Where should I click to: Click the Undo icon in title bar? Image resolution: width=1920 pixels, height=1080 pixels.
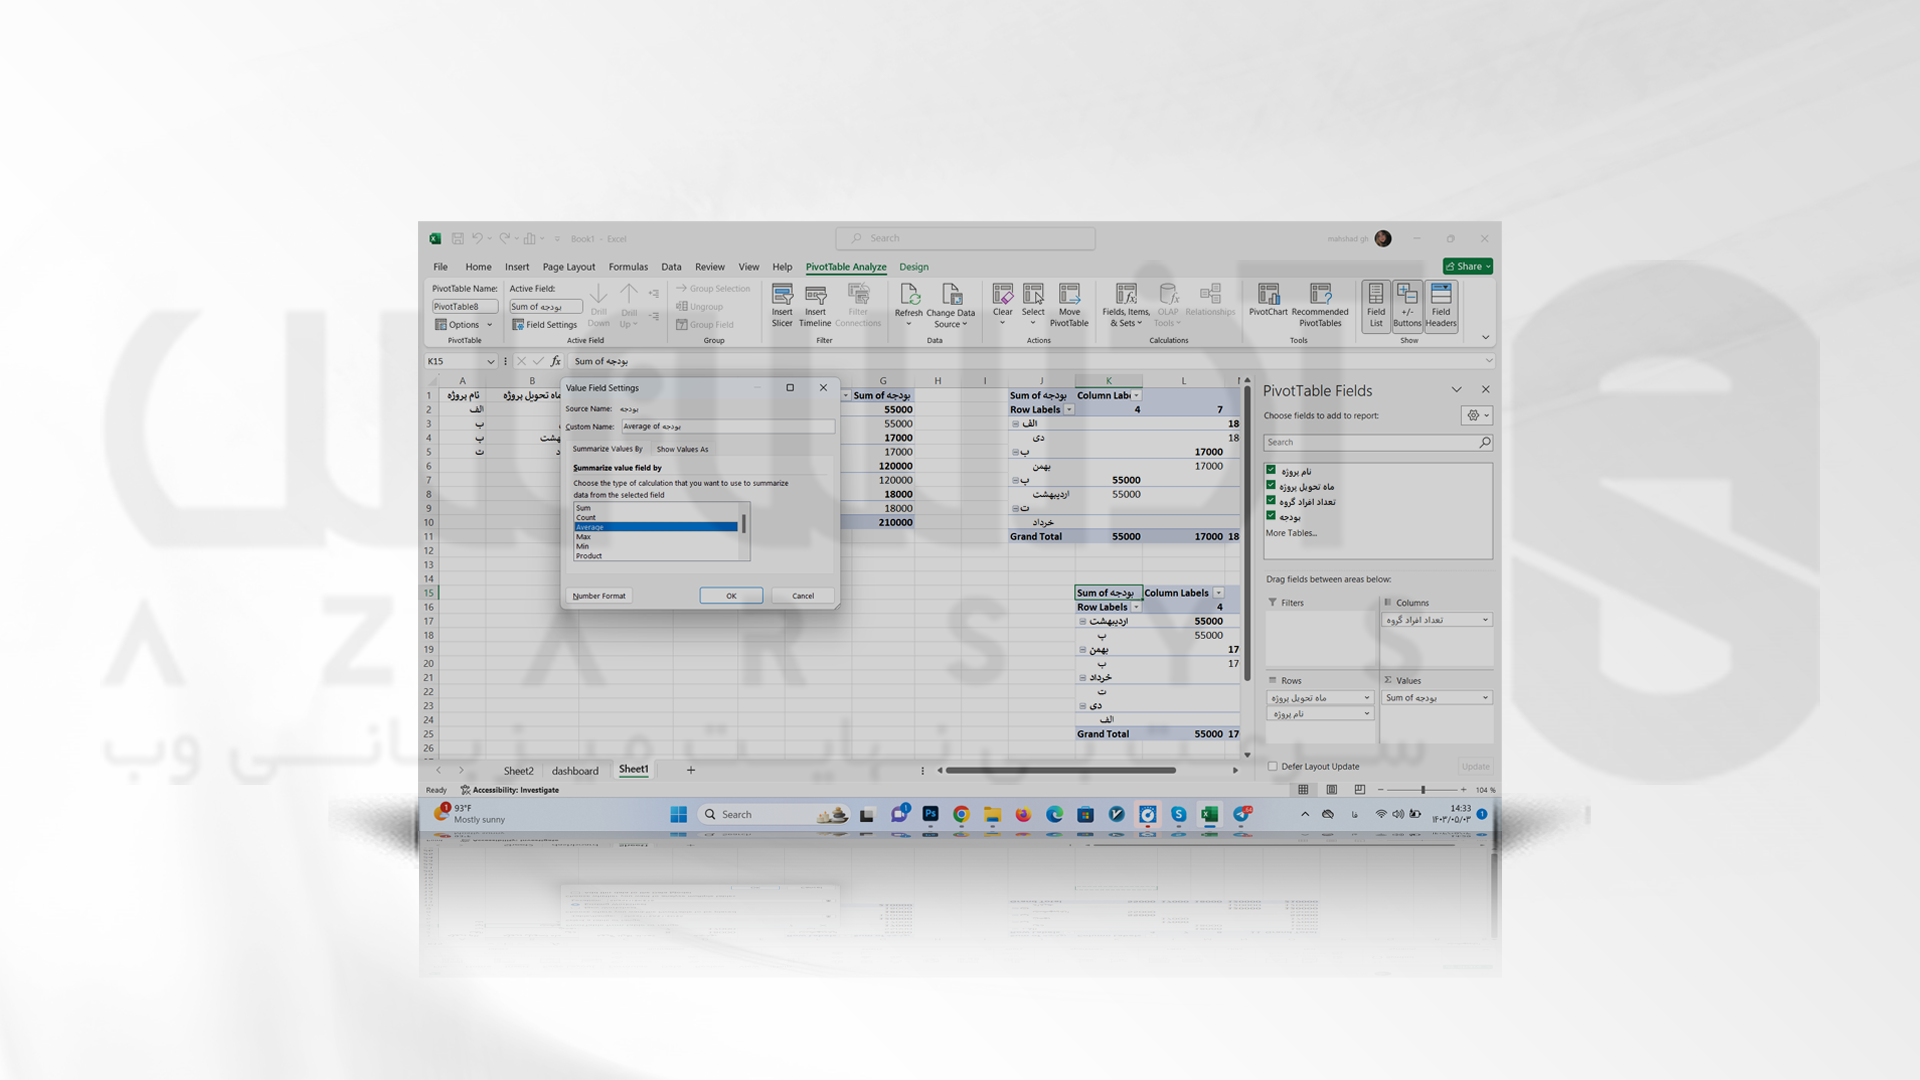(x=477, y=239)
